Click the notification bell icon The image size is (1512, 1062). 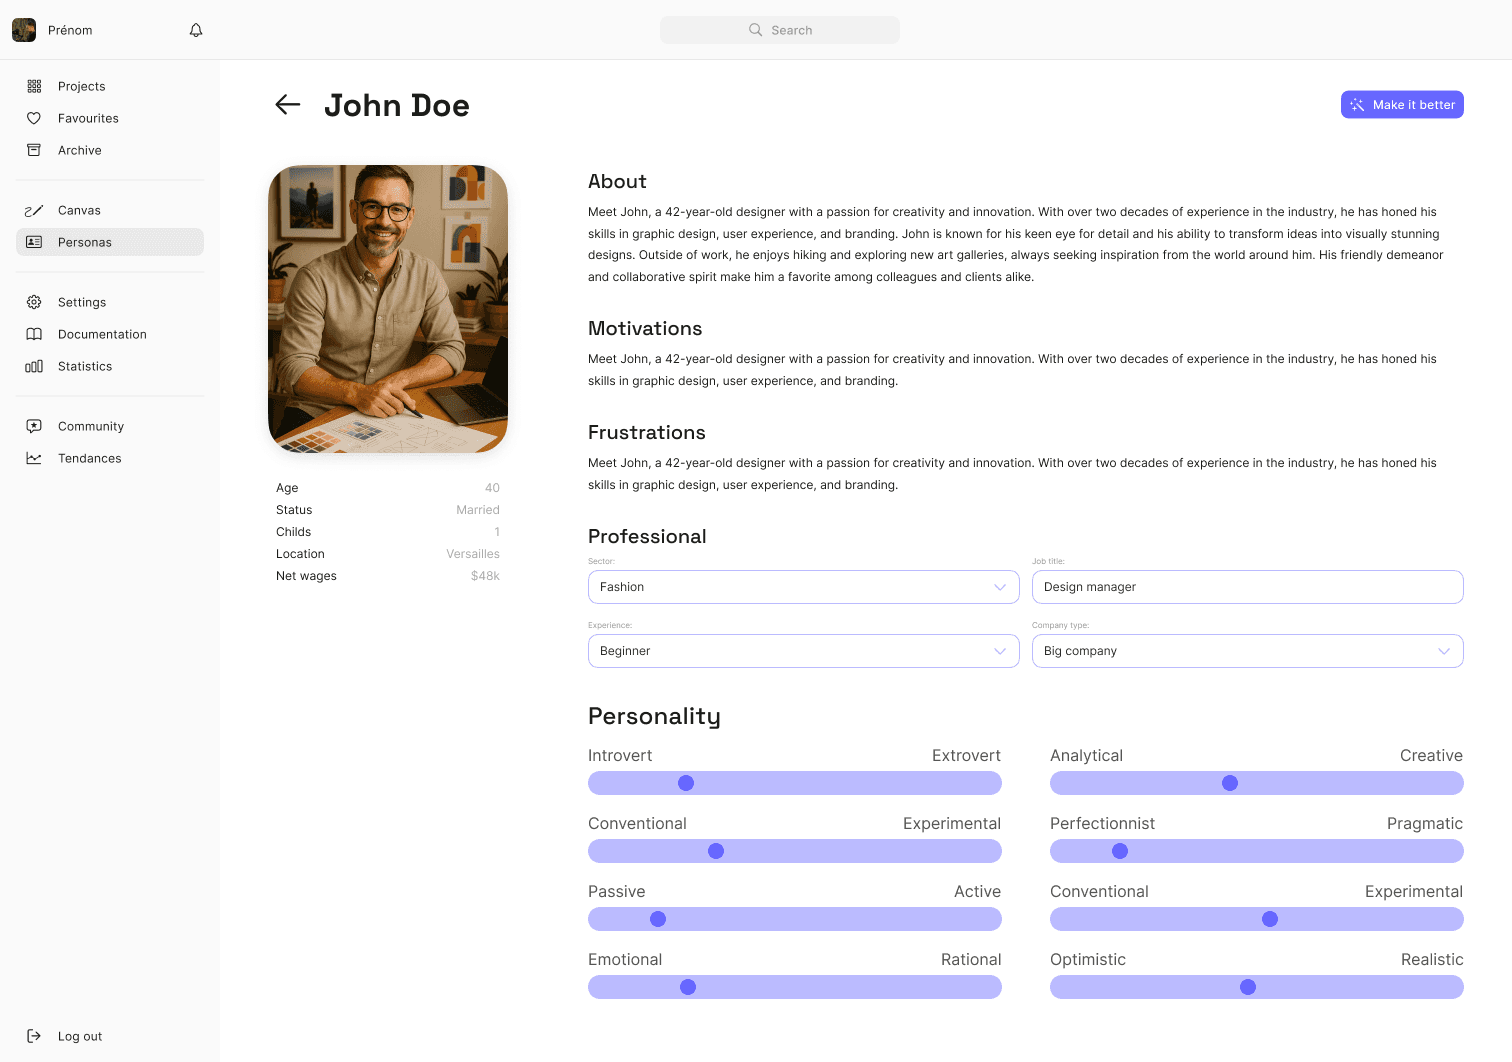(196, 30)
